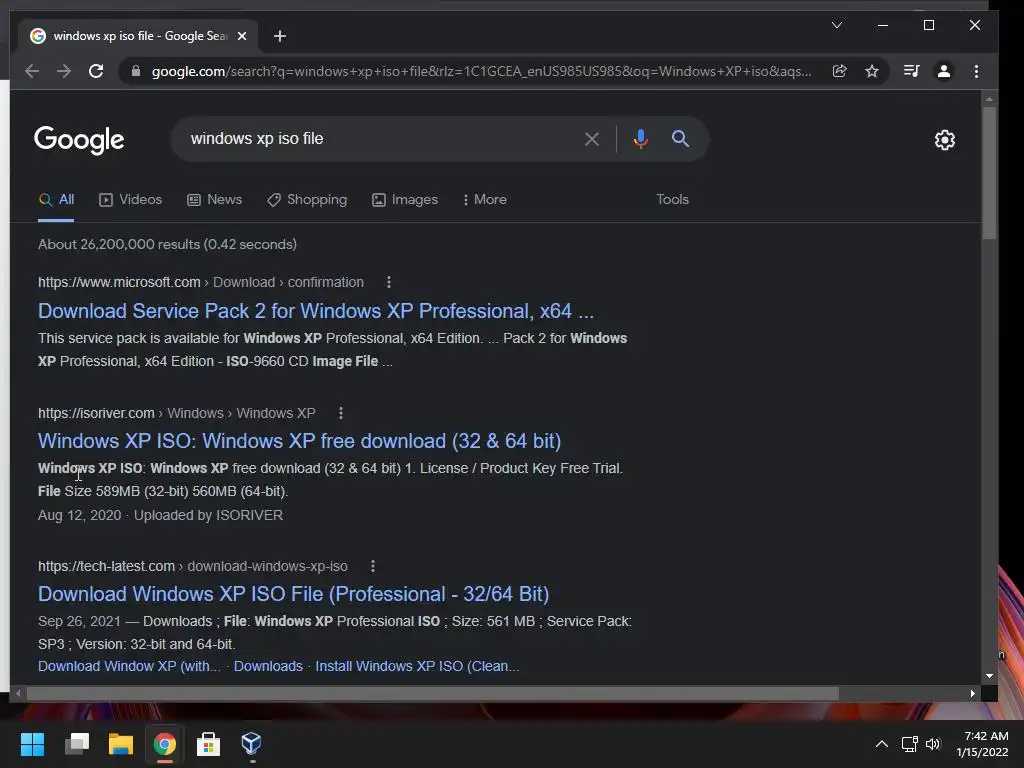Image resolution: width=1024 pixels, height=768 pixels.
Task: Follow the Download Window XP (with... sitelink
Action: pyautogui.click(x=129, y=666)
